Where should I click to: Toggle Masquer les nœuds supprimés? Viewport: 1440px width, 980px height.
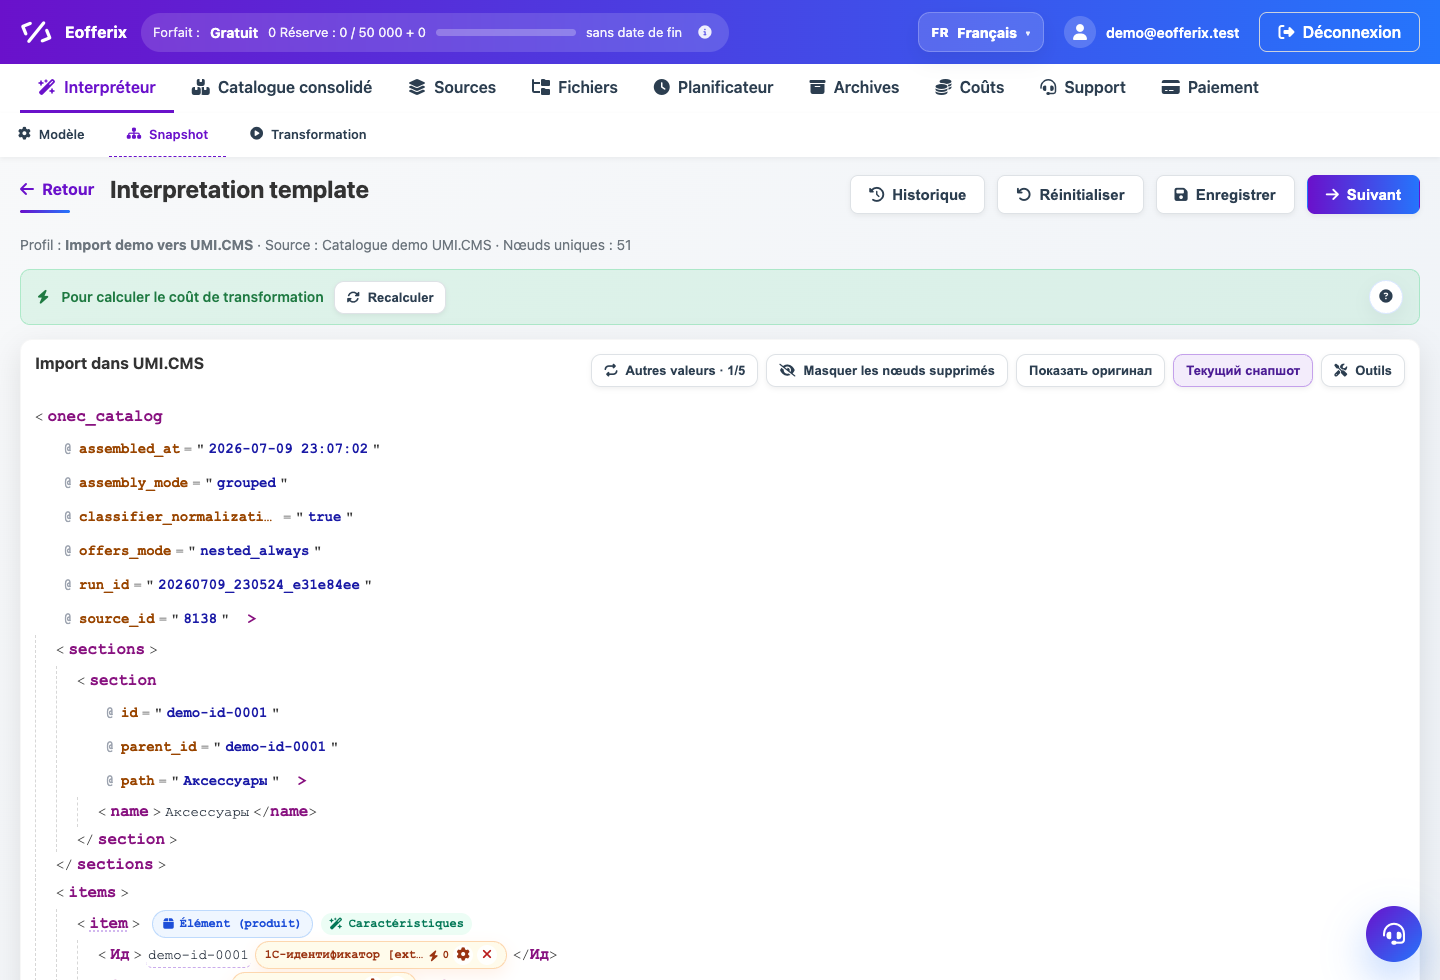click(887, 370)
